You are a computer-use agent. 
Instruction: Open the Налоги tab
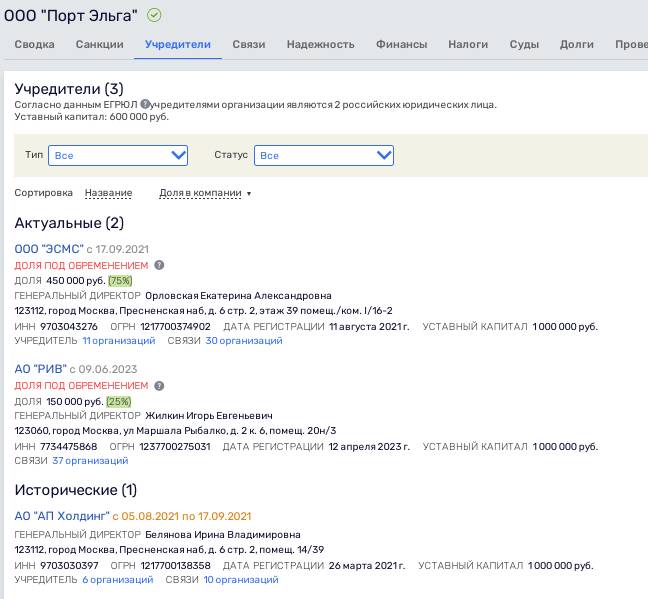(468, 44)
